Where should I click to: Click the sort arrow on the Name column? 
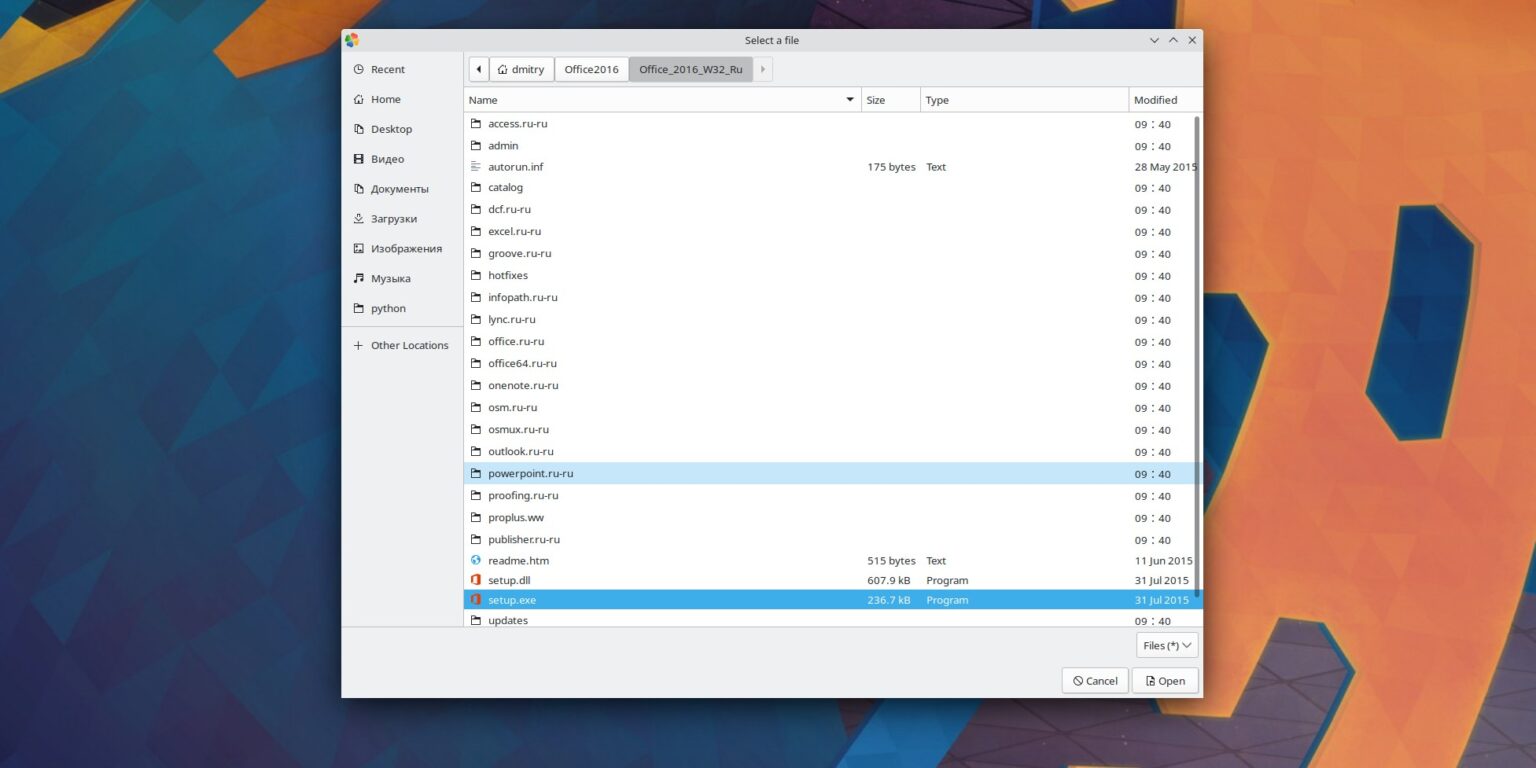(x=849, y=99)
